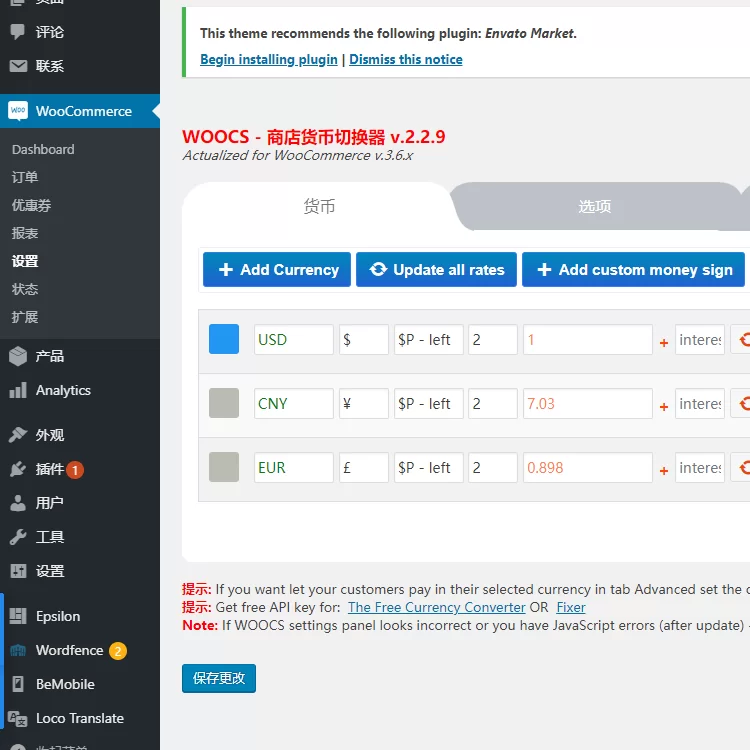Screen dimensions: 750x750
Task: Open the USD decimals dropdown showing 2
Action: point(493,340)
